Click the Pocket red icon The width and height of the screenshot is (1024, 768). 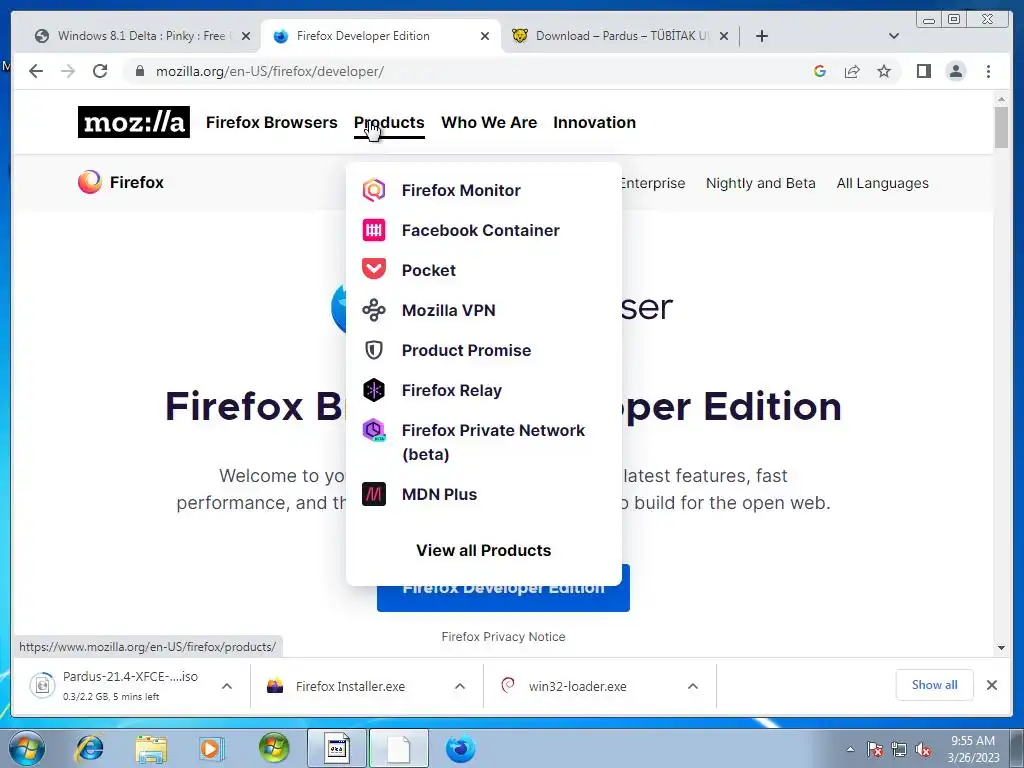[374, 269]
